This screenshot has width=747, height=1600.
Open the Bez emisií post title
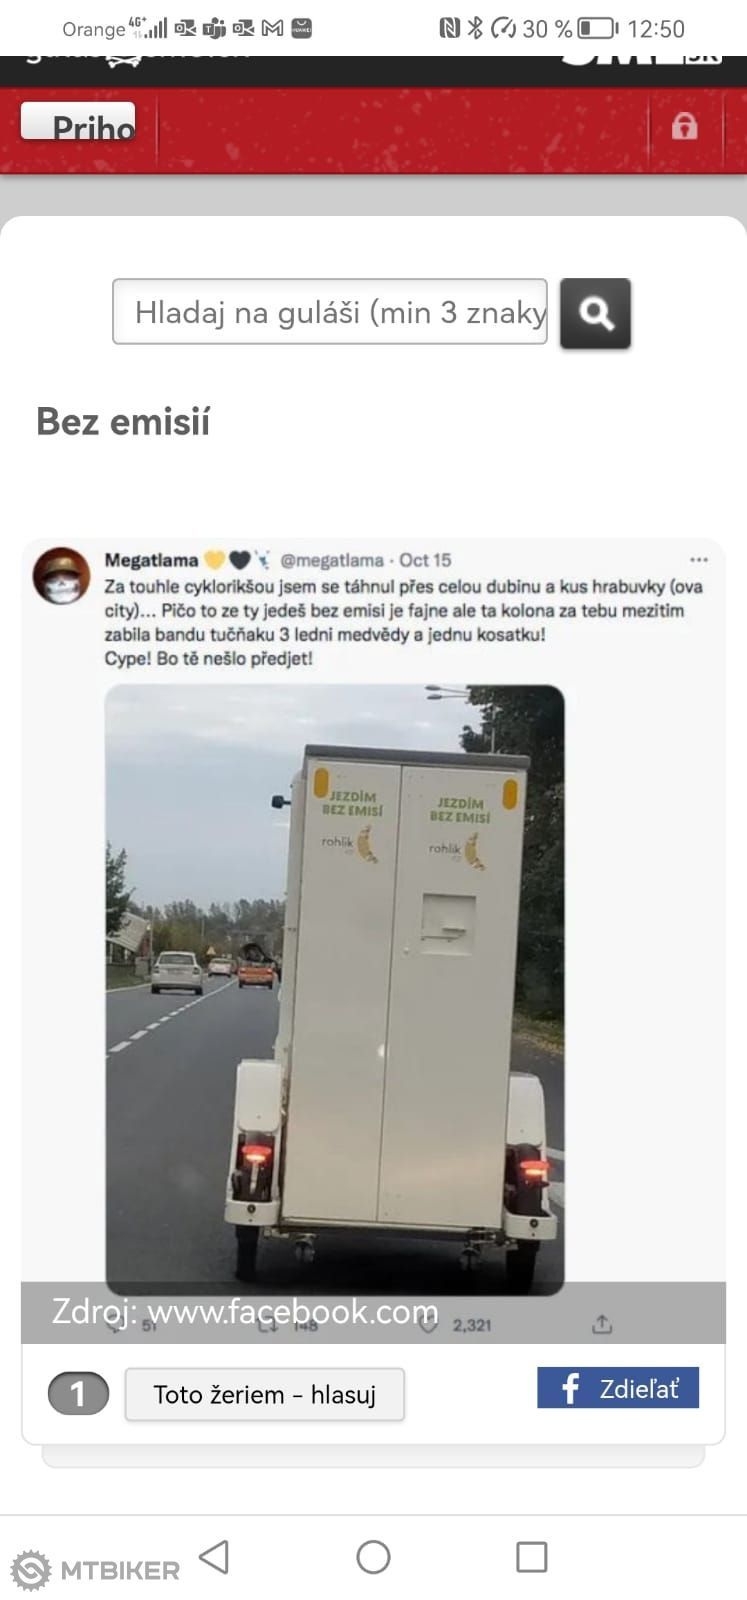[123, 422]
